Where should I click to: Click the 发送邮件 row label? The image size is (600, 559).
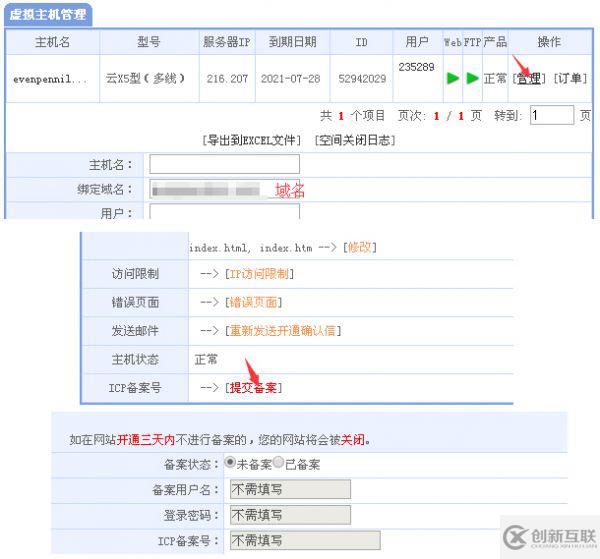[135, 331]
